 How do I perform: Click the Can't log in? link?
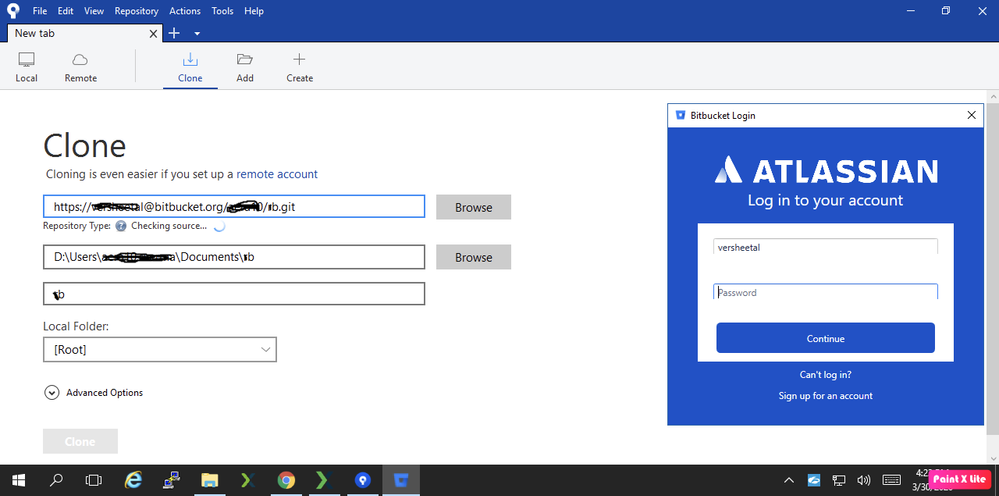[x=826, y=374]
